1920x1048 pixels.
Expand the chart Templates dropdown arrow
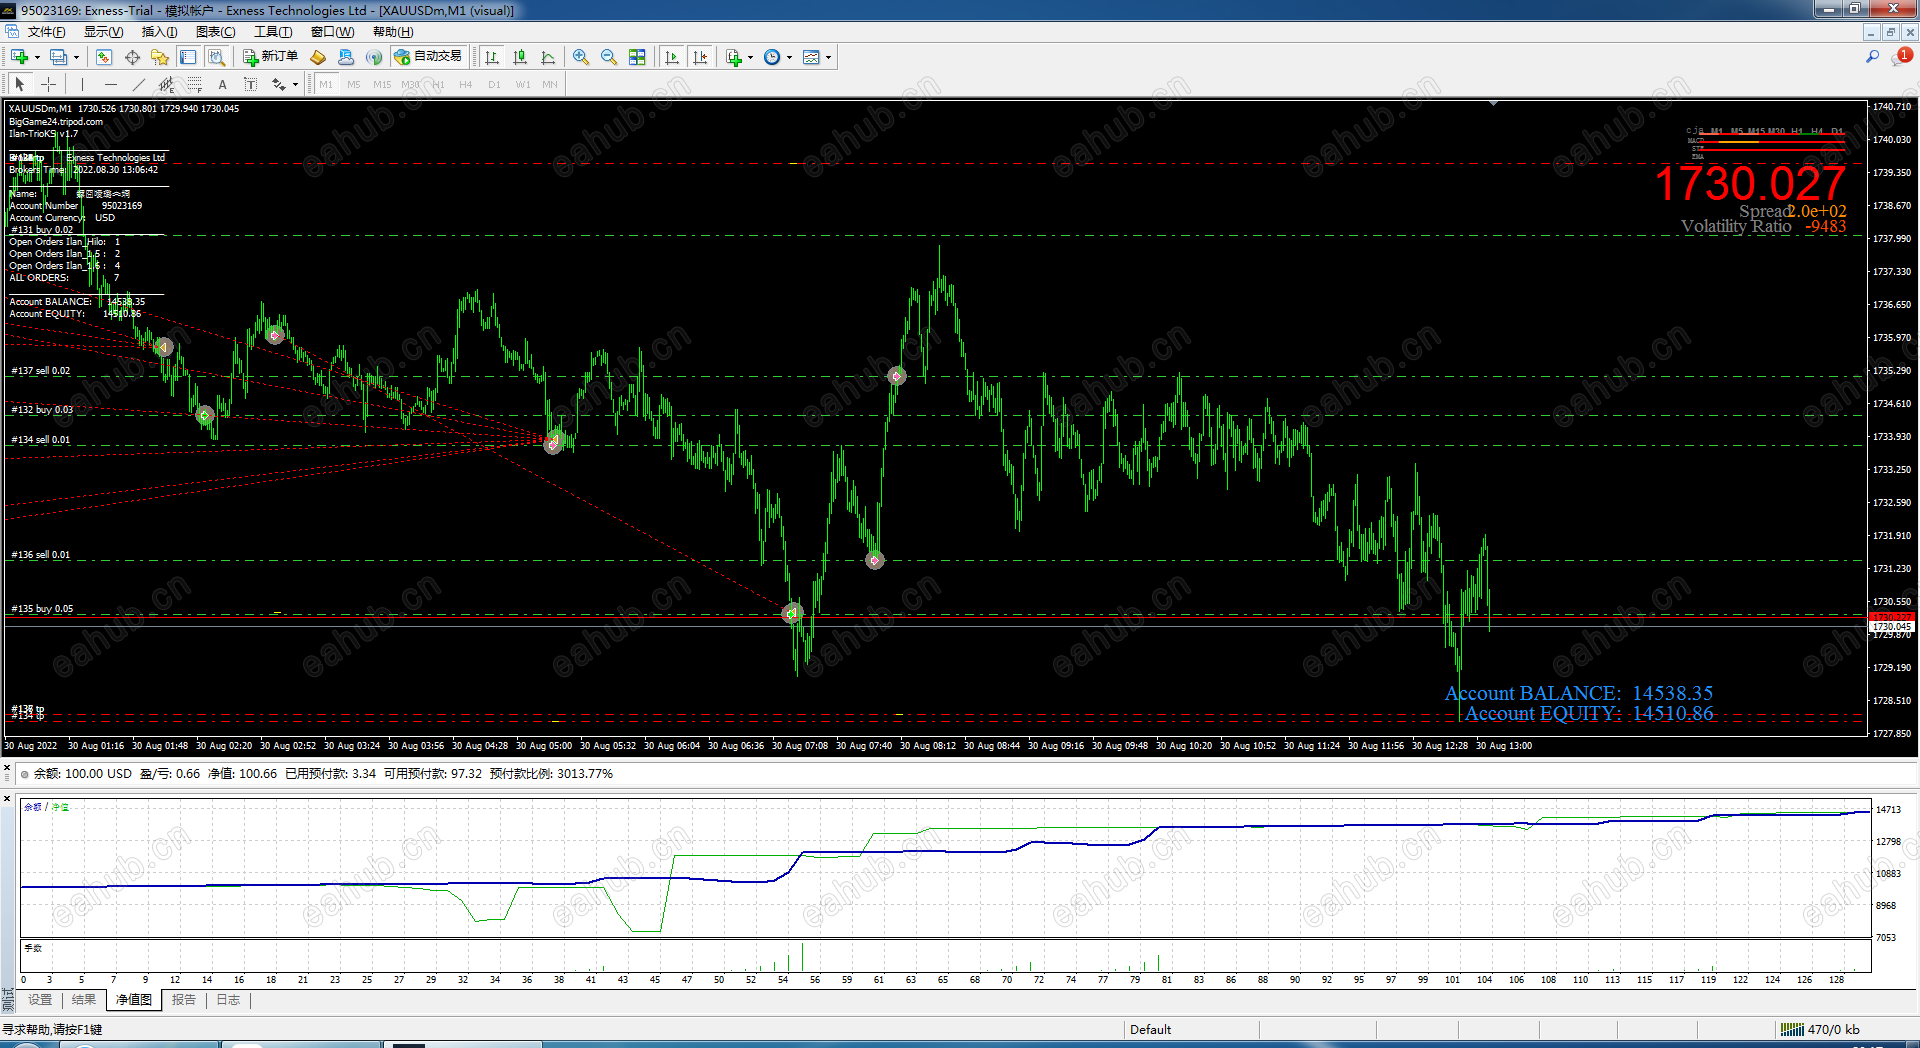point(828,57)
